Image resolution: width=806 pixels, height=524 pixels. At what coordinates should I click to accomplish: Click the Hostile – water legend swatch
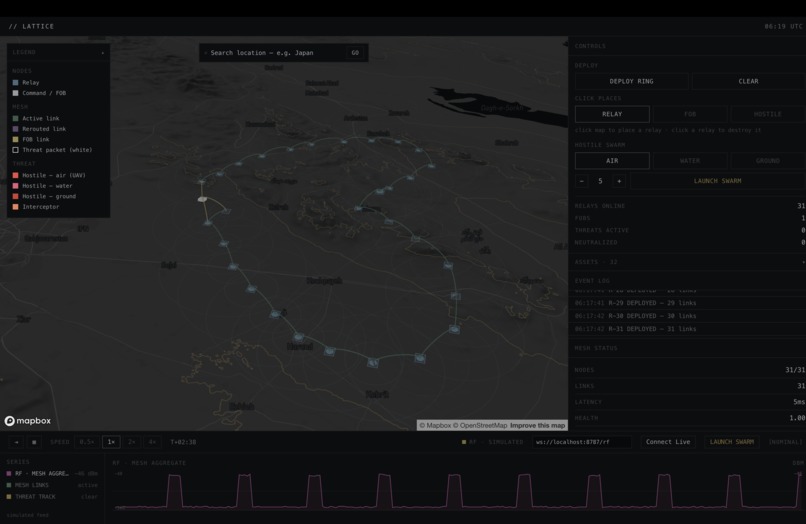[15, 186]
